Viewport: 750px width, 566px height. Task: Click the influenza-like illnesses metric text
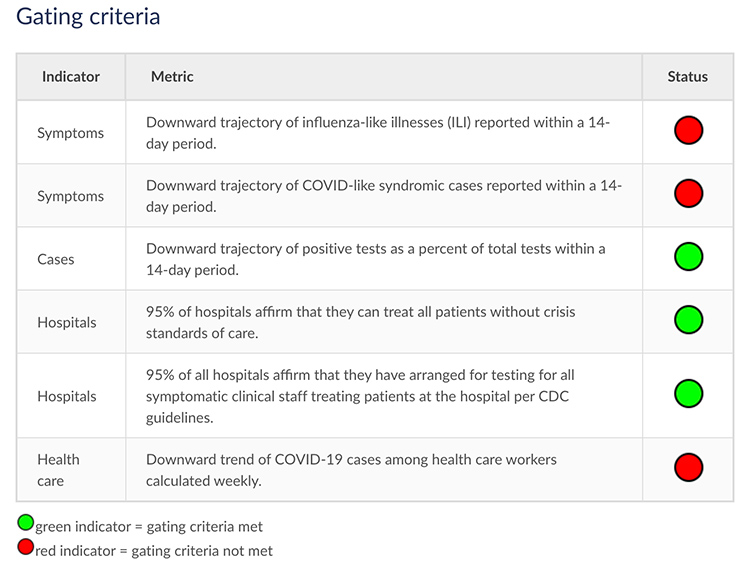pos(378,133)
